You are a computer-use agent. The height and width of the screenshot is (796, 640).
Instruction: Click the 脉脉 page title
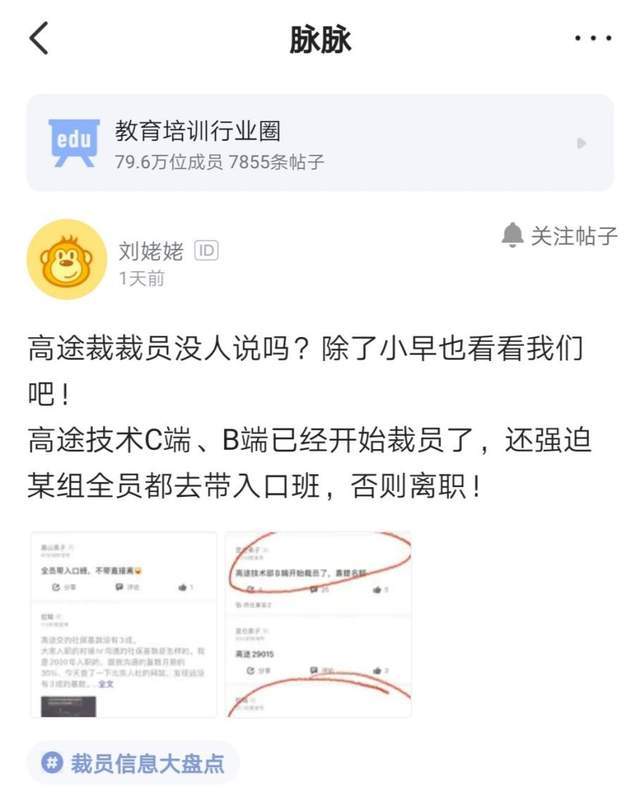[x=320, y=39]
